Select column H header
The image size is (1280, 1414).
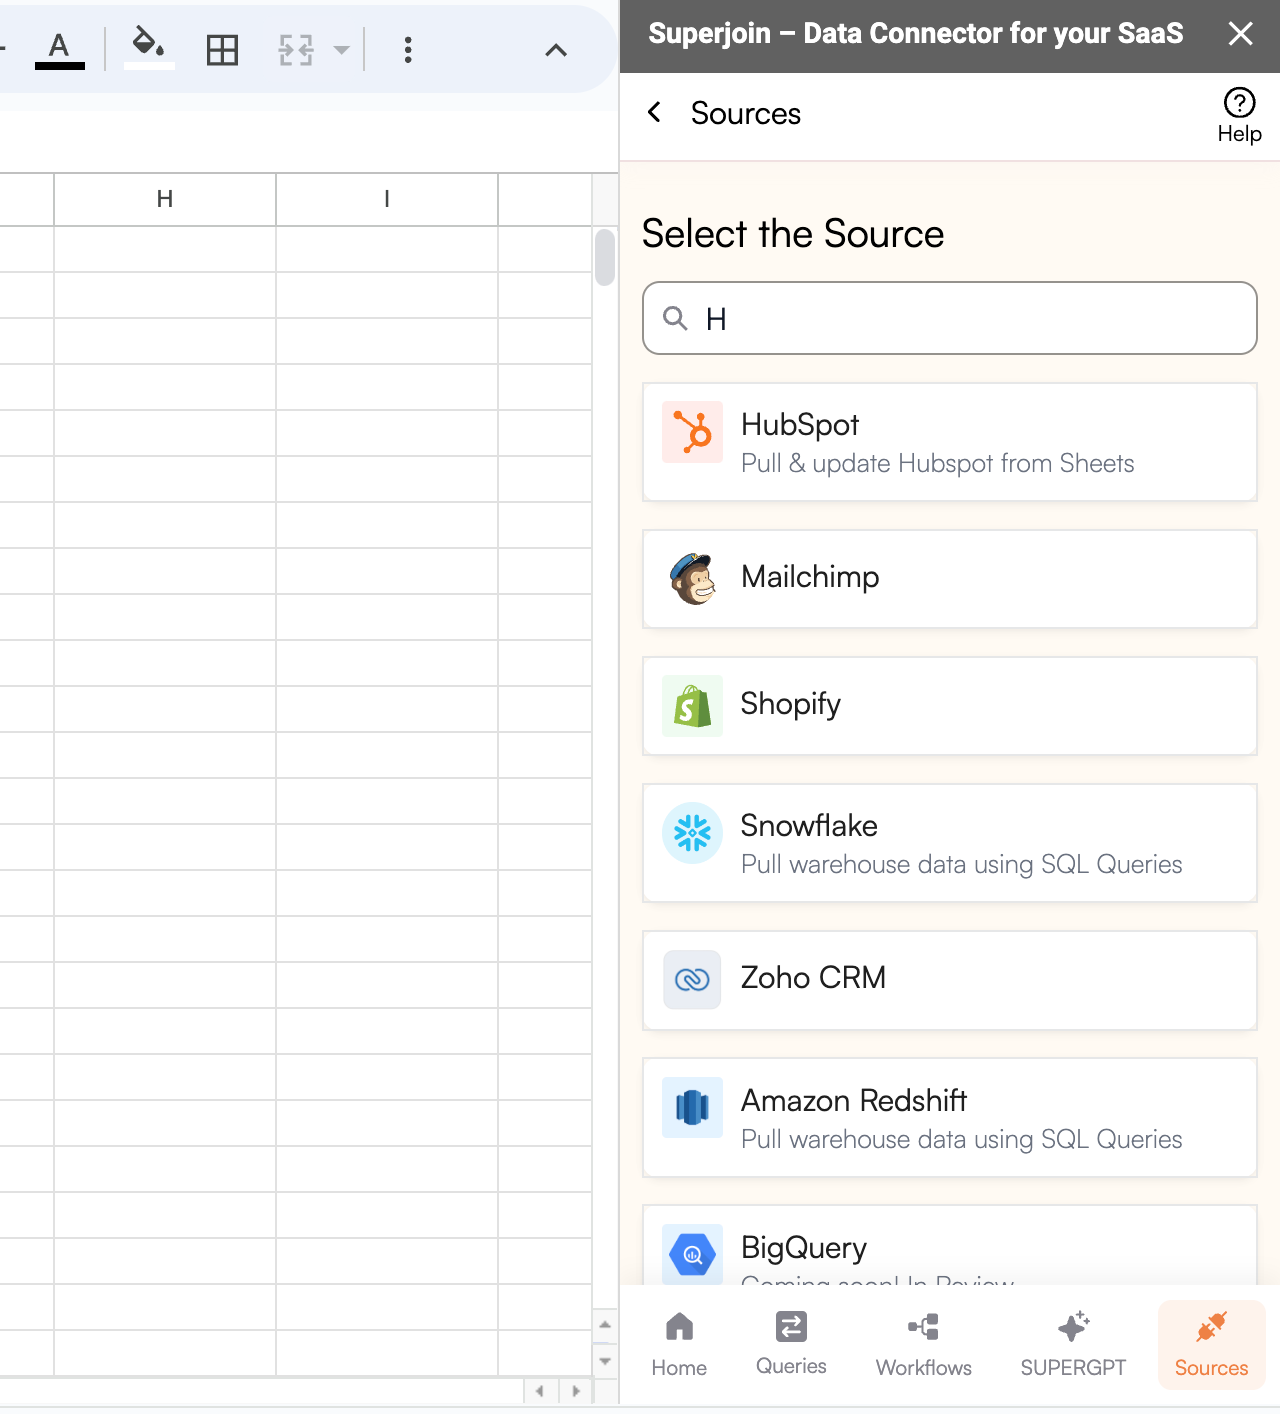pos(165,199)
